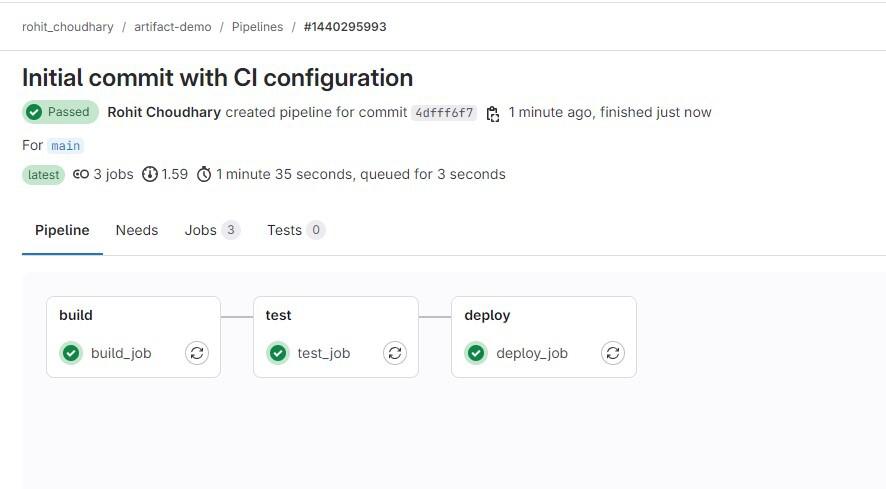Click the Passed status badge
This screenshot has height=489, width=886.
tap(60, 112)
